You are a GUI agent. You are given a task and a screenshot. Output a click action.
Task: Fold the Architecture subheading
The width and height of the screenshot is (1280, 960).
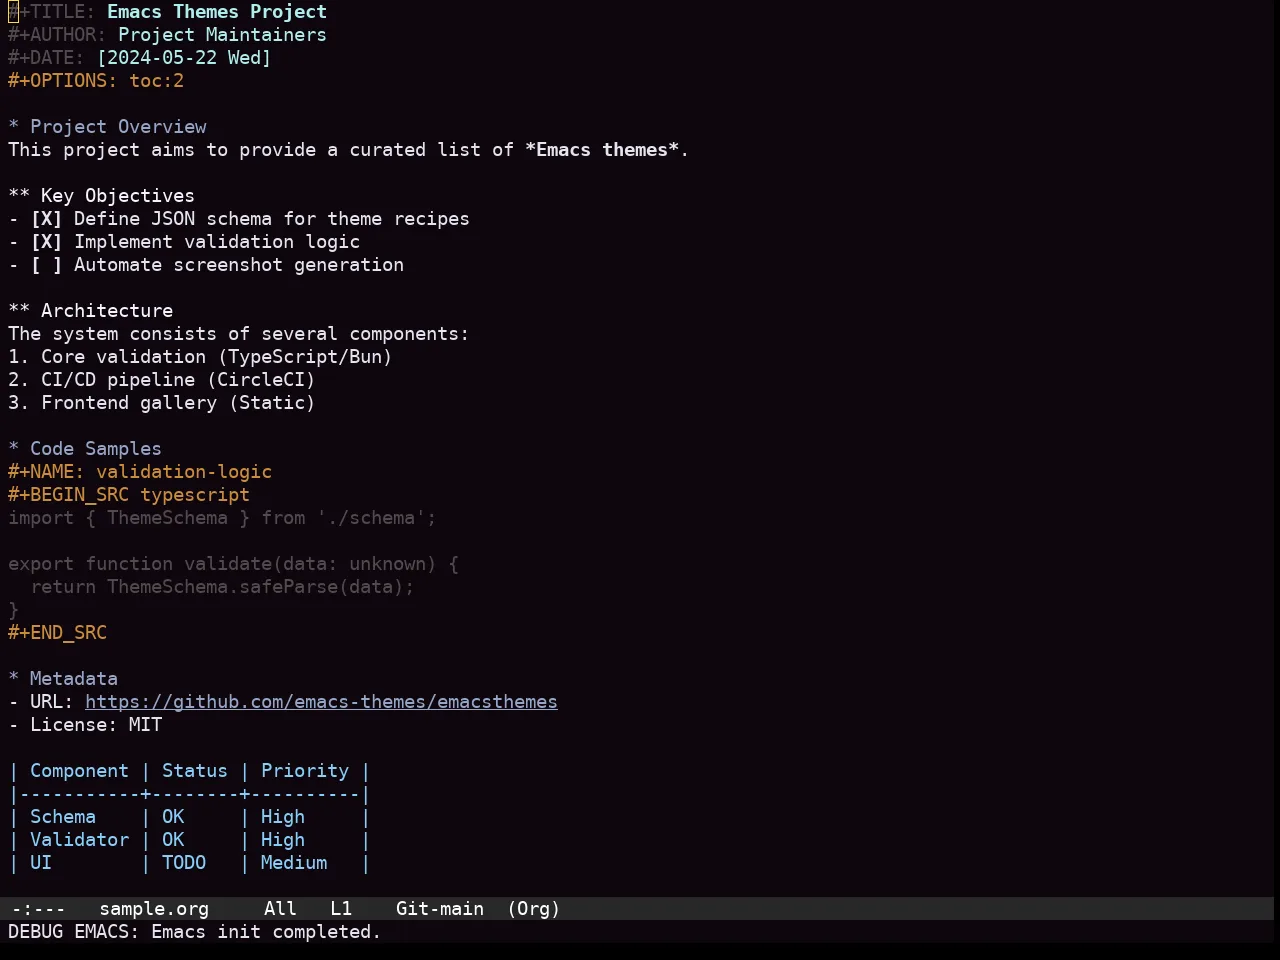tap(90, 311)
